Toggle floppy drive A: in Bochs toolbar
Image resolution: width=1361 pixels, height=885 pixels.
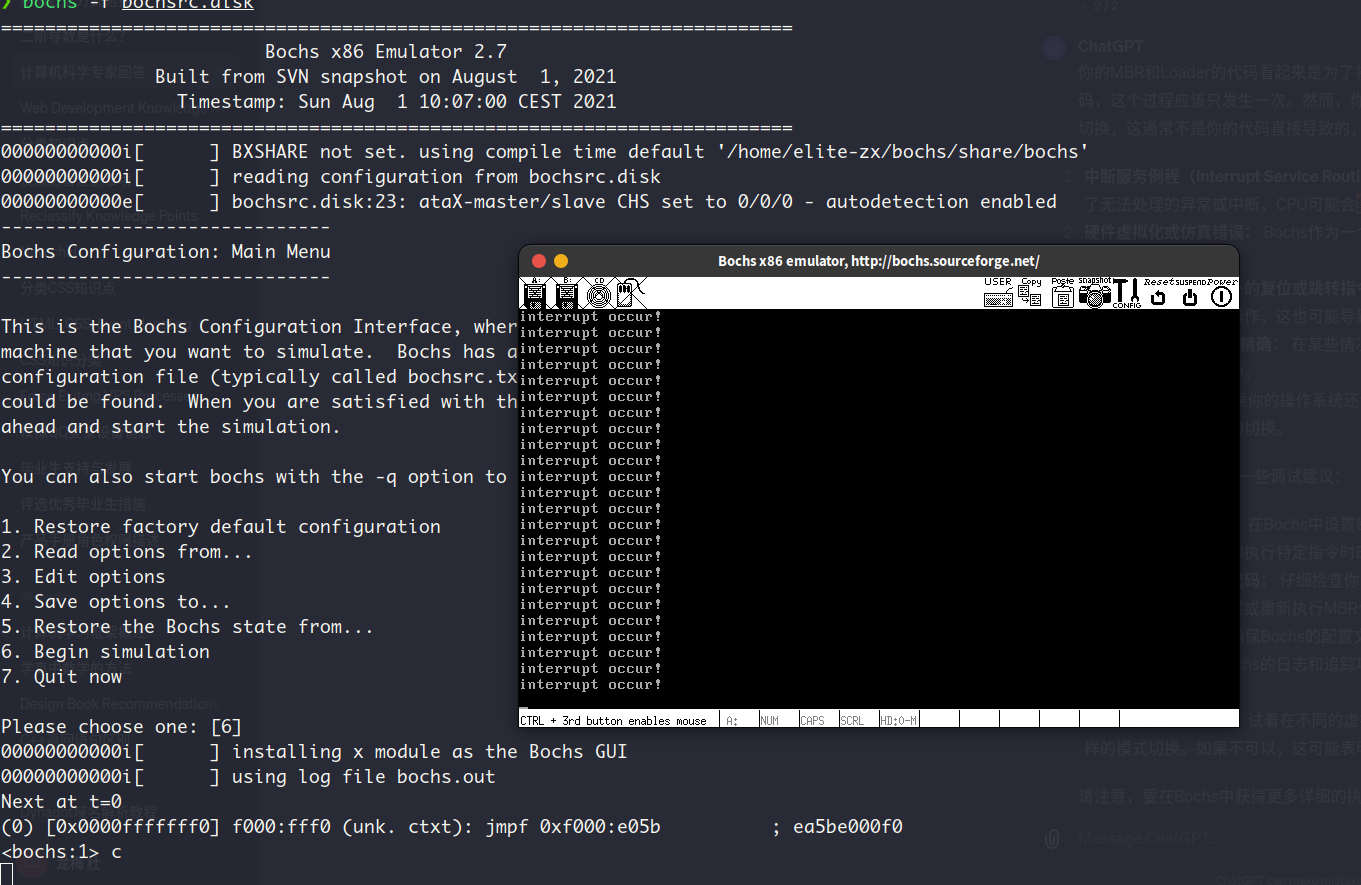coord(534,294)
